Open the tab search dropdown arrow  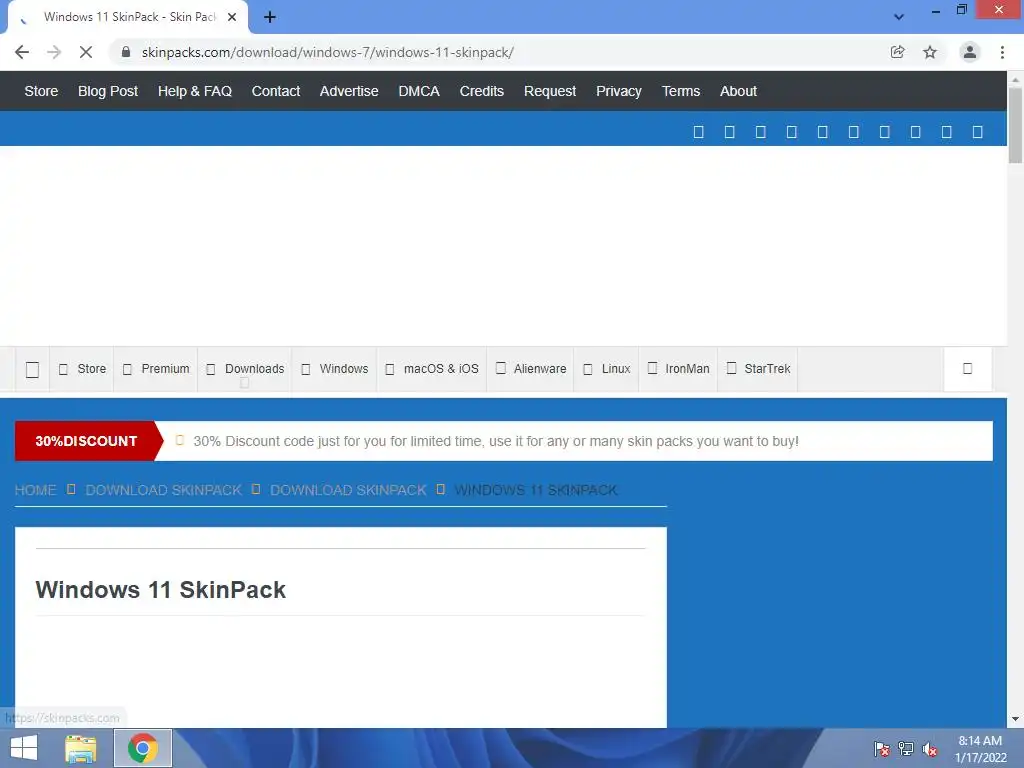pyautogui.click(x=899, y=17)
